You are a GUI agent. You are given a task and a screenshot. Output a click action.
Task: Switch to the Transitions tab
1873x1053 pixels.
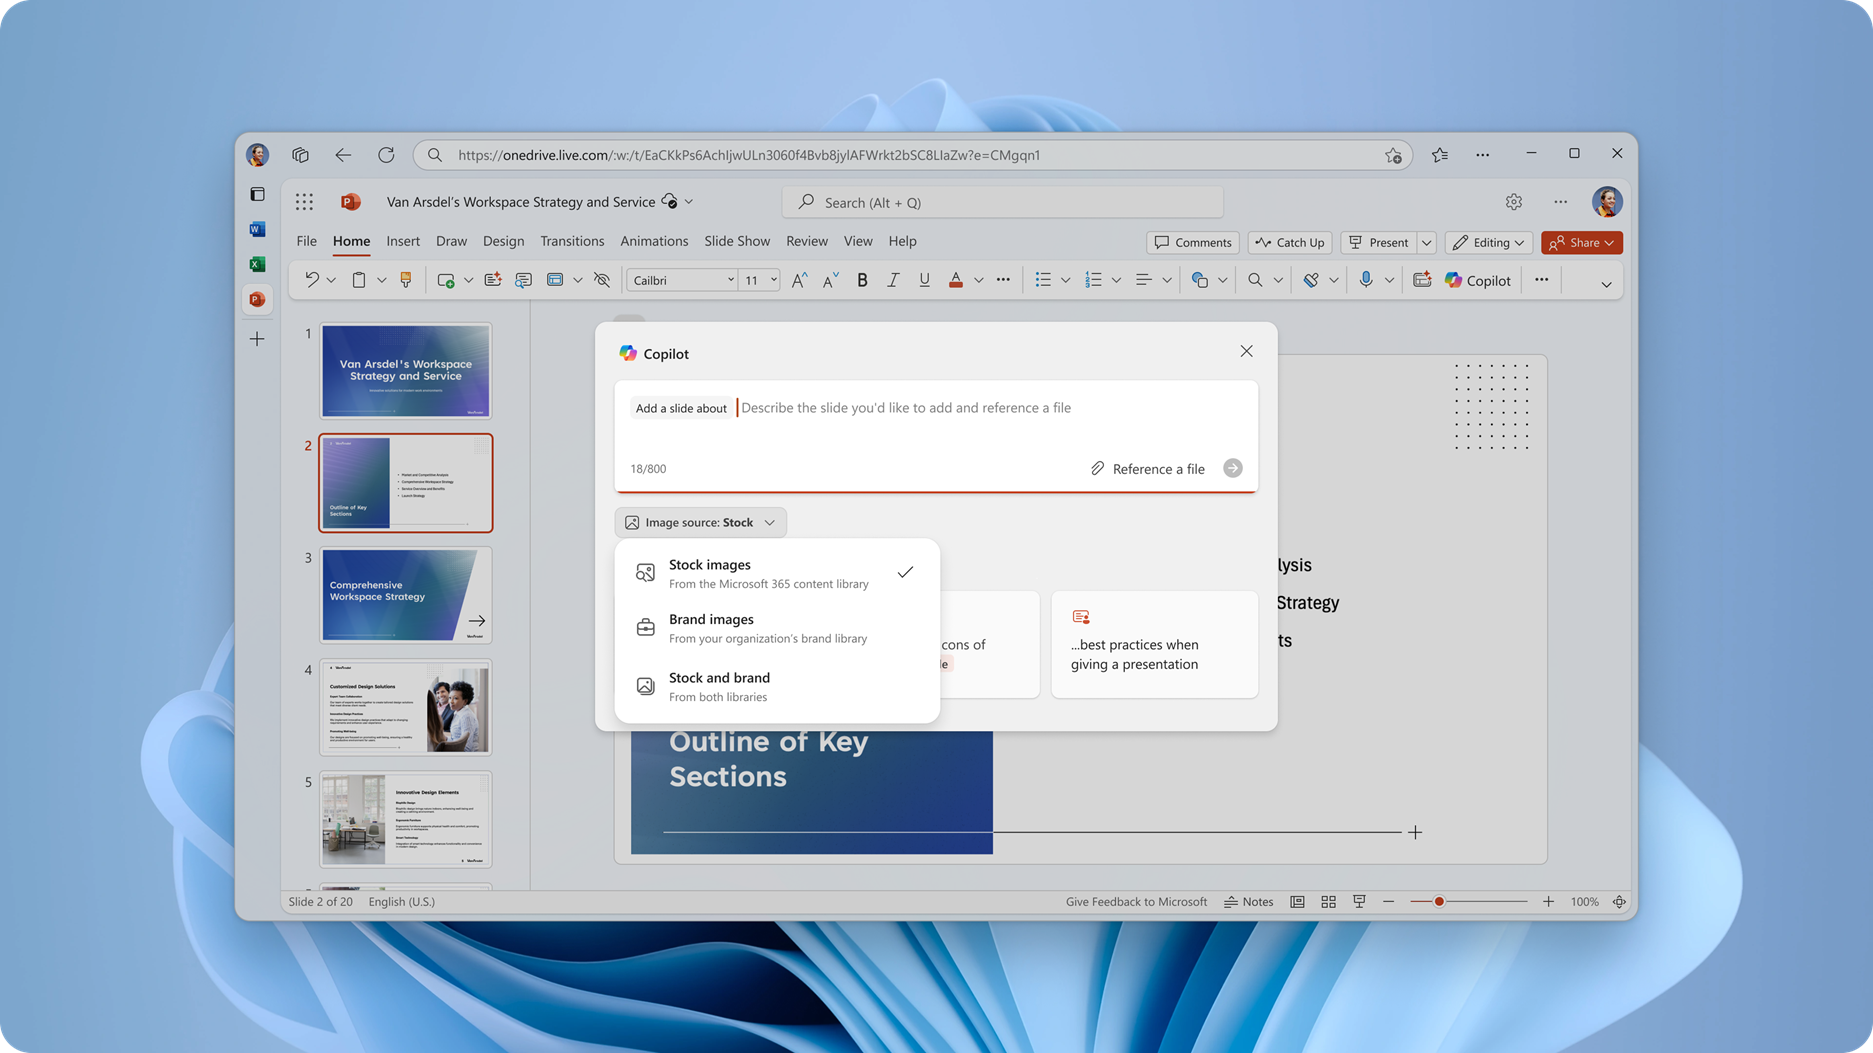coord(572,241)
